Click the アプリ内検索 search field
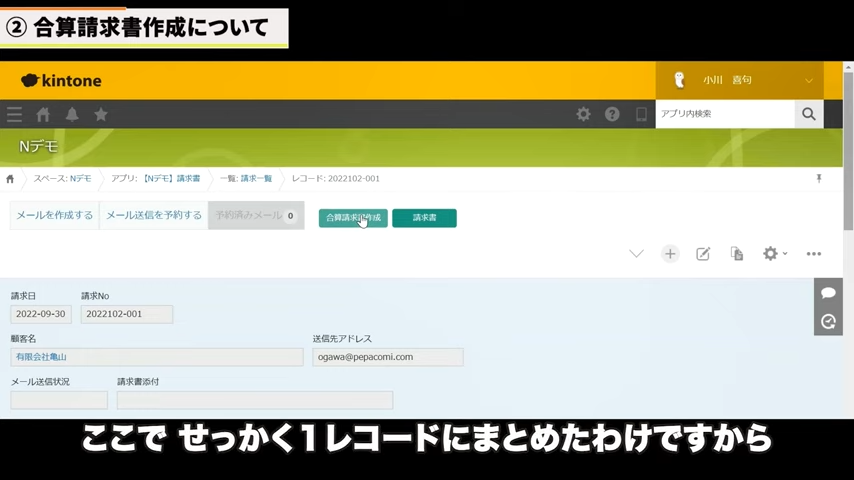The image size is (854, 480). tap(725, 114)
